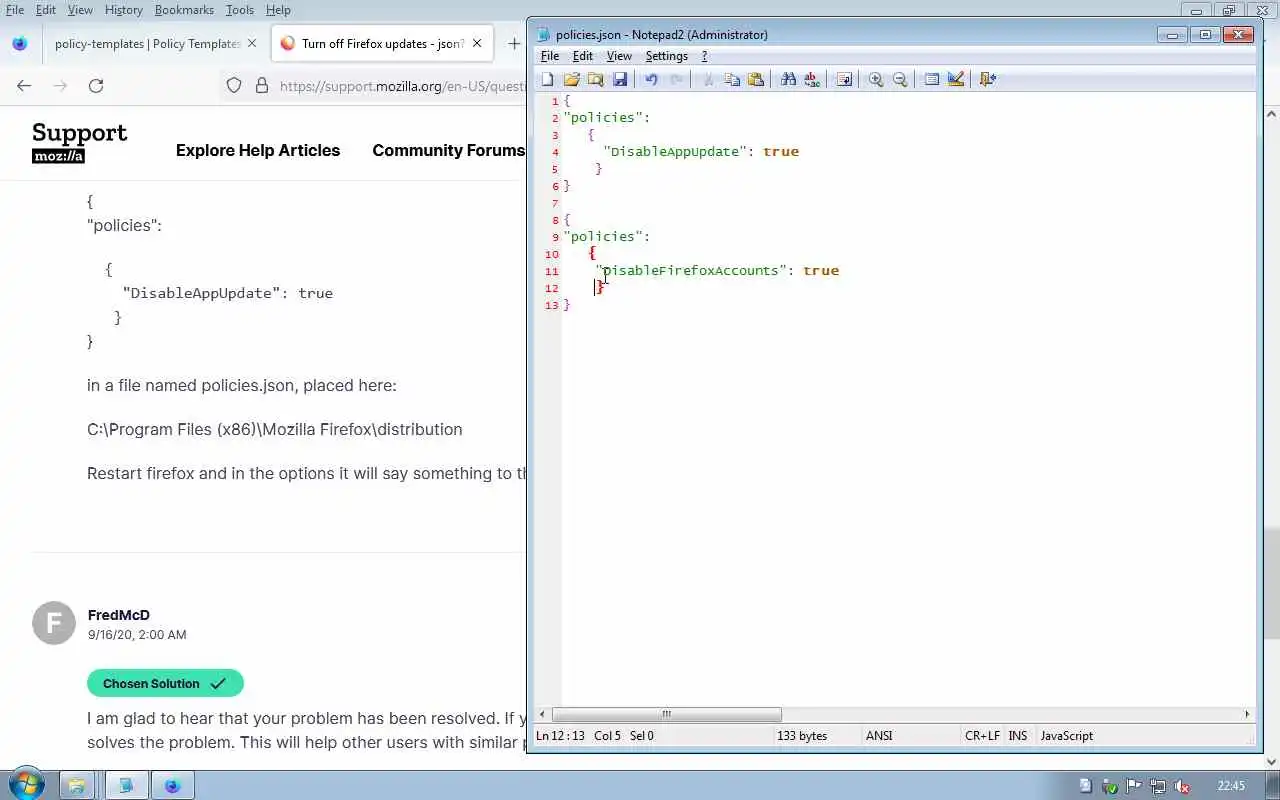Toggle word wrap icon in Notepad2
1280x800 pixels.
coord(844,79)
